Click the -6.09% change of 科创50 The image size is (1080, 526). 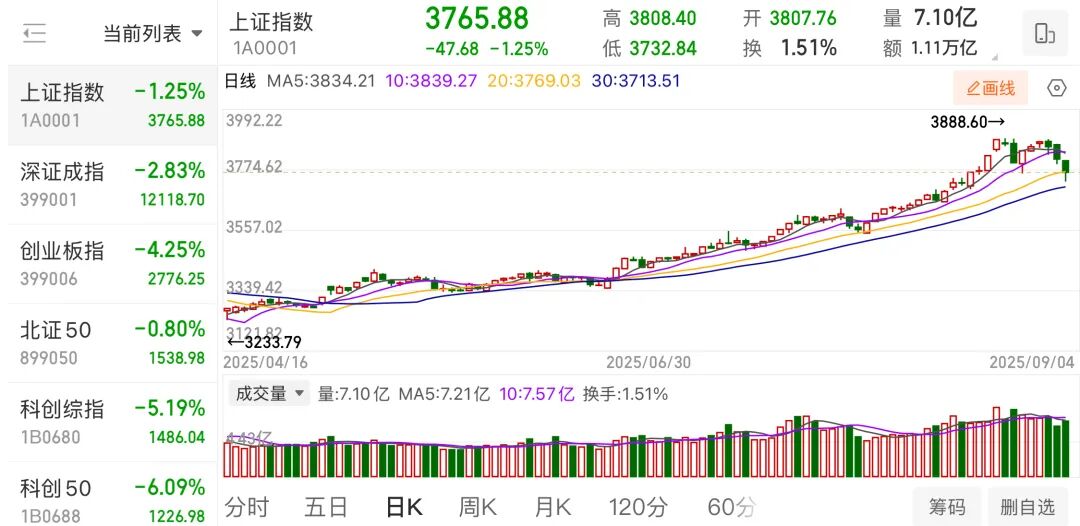169,487
